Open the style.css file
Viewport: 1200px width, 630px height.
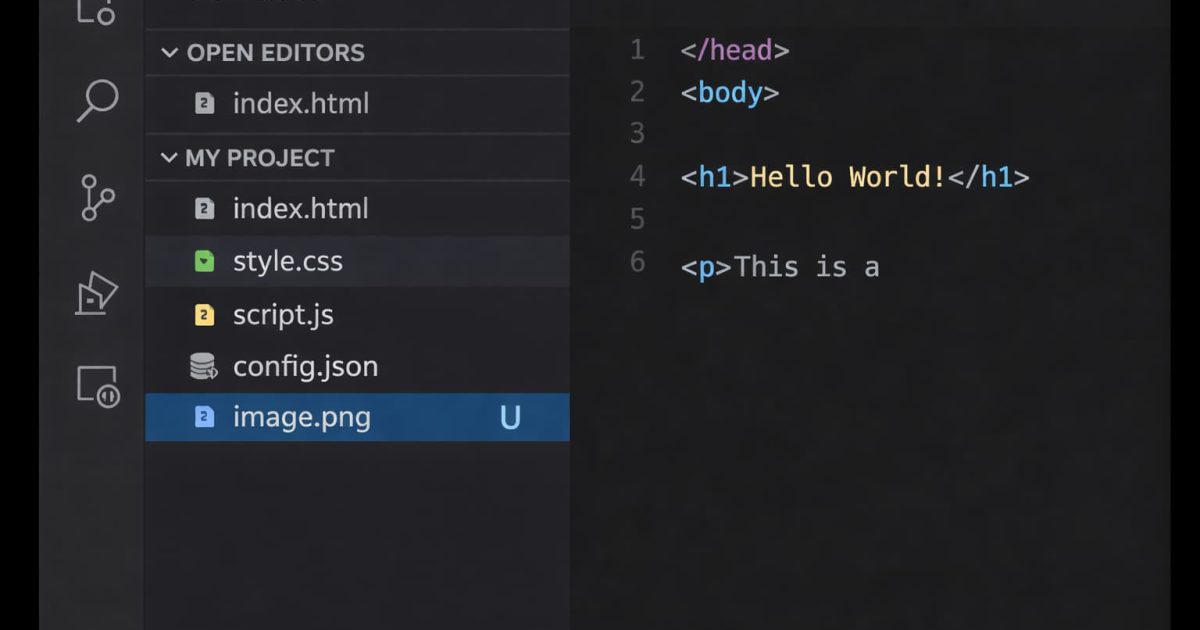288,261
